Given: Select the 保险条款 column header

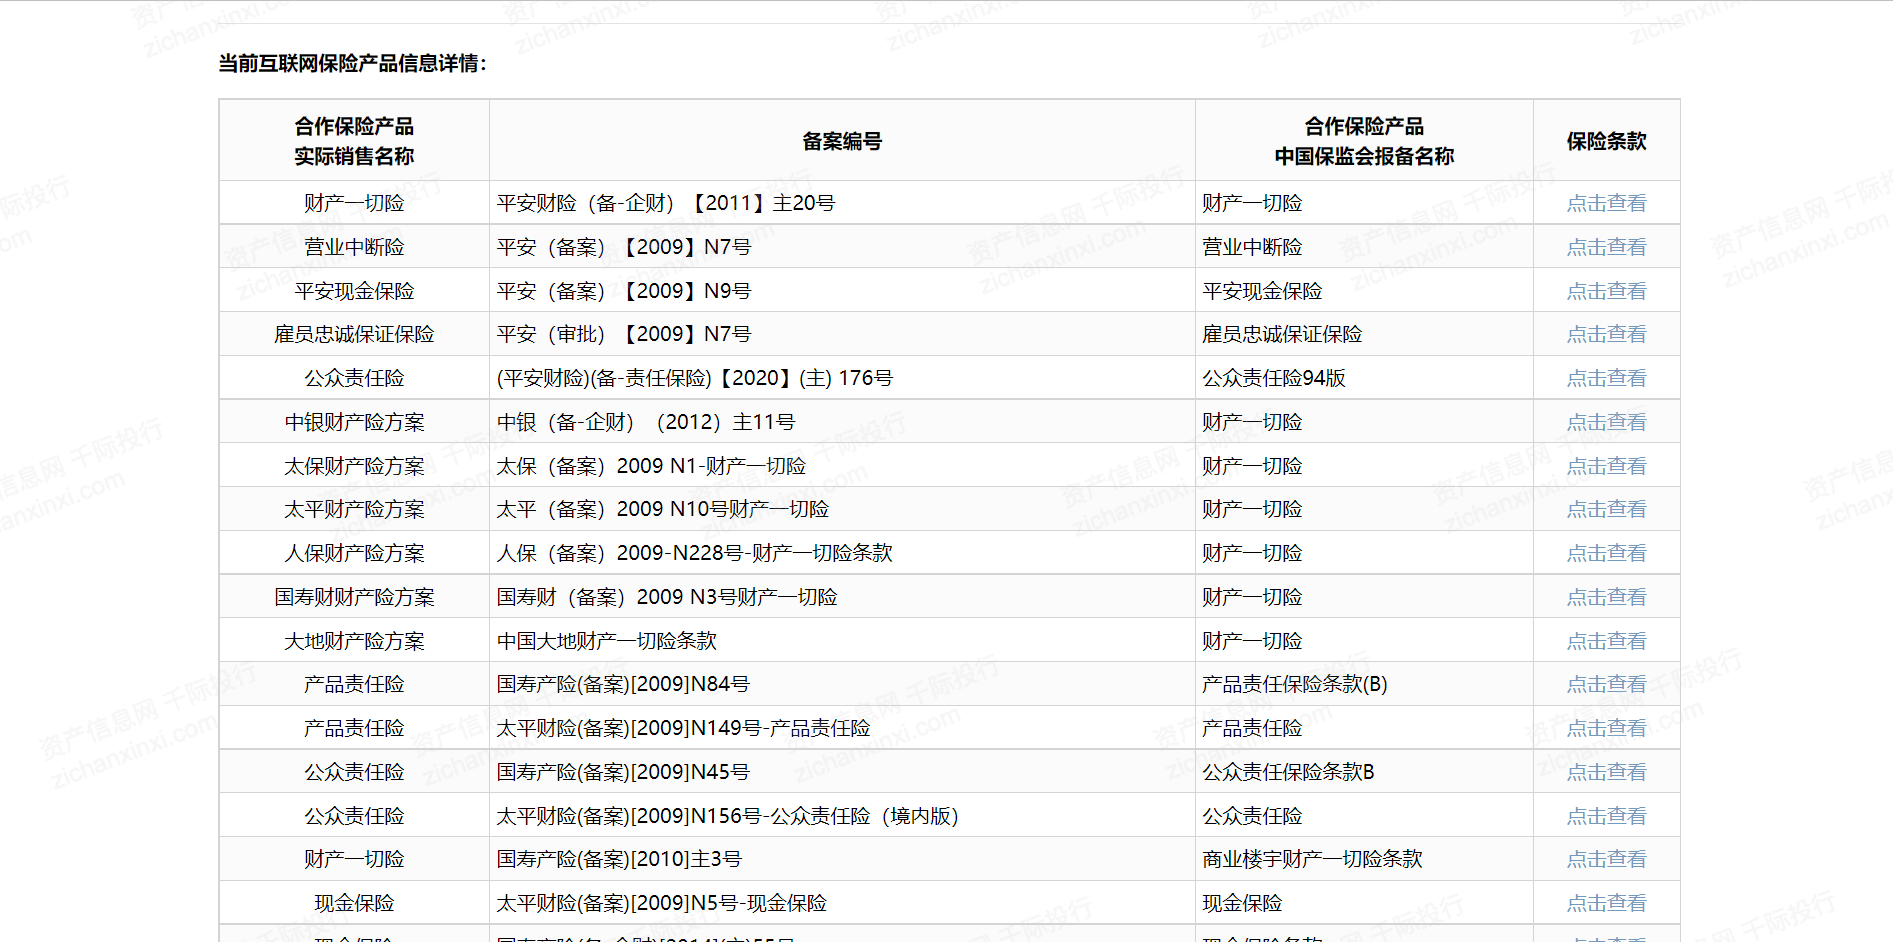Looking at the screenshot, I should tap(1606, 141).
